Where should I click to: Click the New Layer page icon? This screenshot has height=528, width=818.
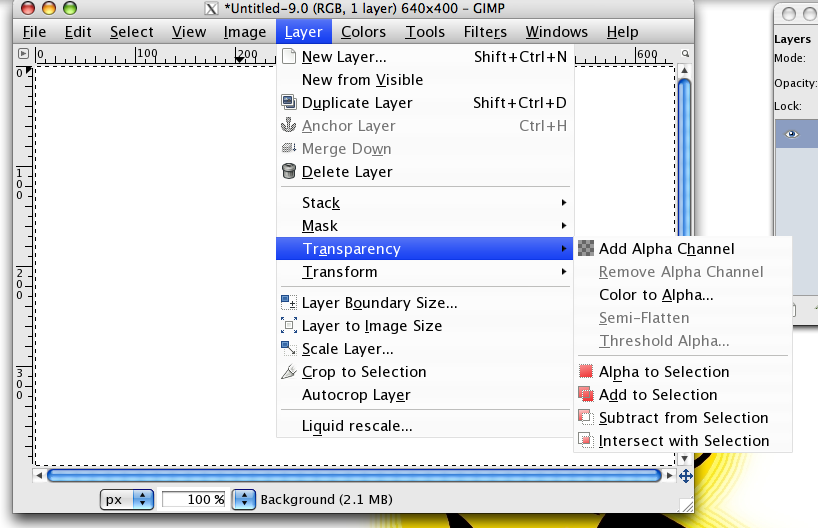point(288,56)
